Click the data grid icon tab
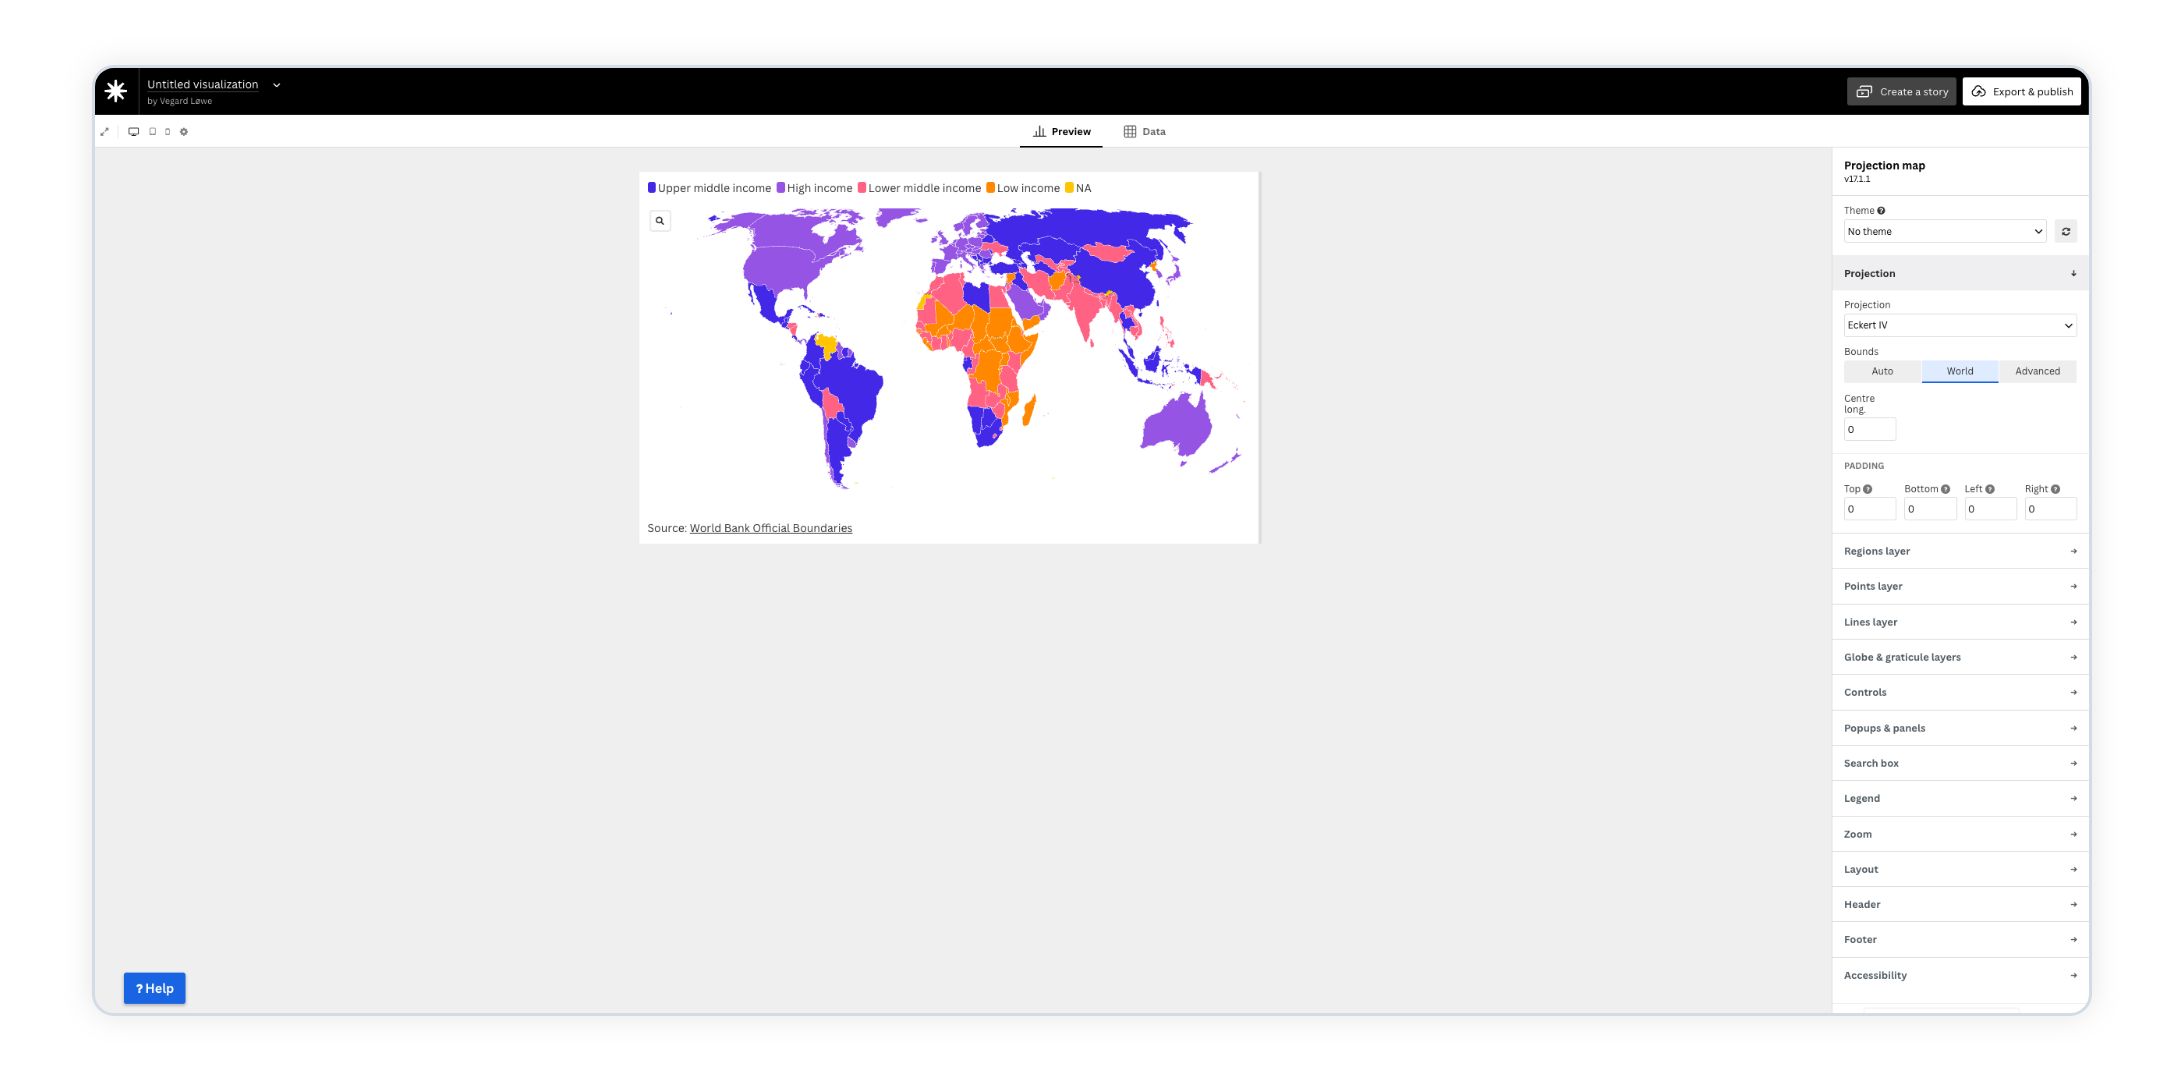2183x1080 pixels. point(1143,131)
